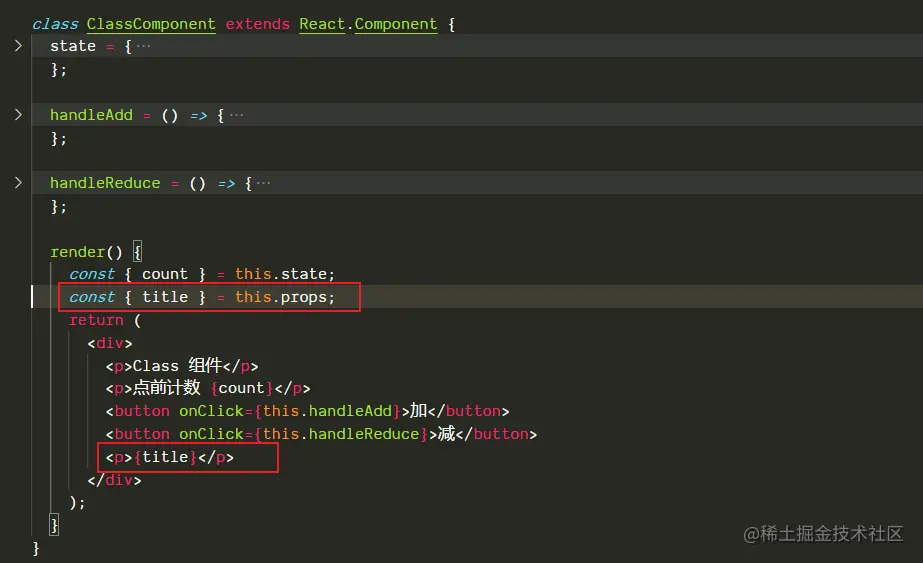
Task: Click the text 'Class 组件' paragraph
Action: click(177, 366)
